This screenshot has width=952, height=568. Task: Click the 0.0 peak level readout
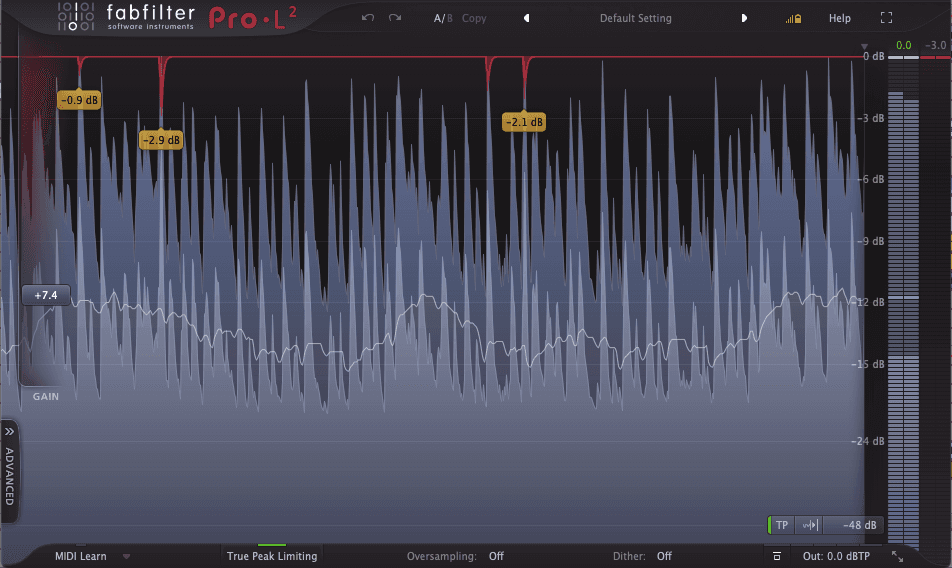(x=903, y=45)
